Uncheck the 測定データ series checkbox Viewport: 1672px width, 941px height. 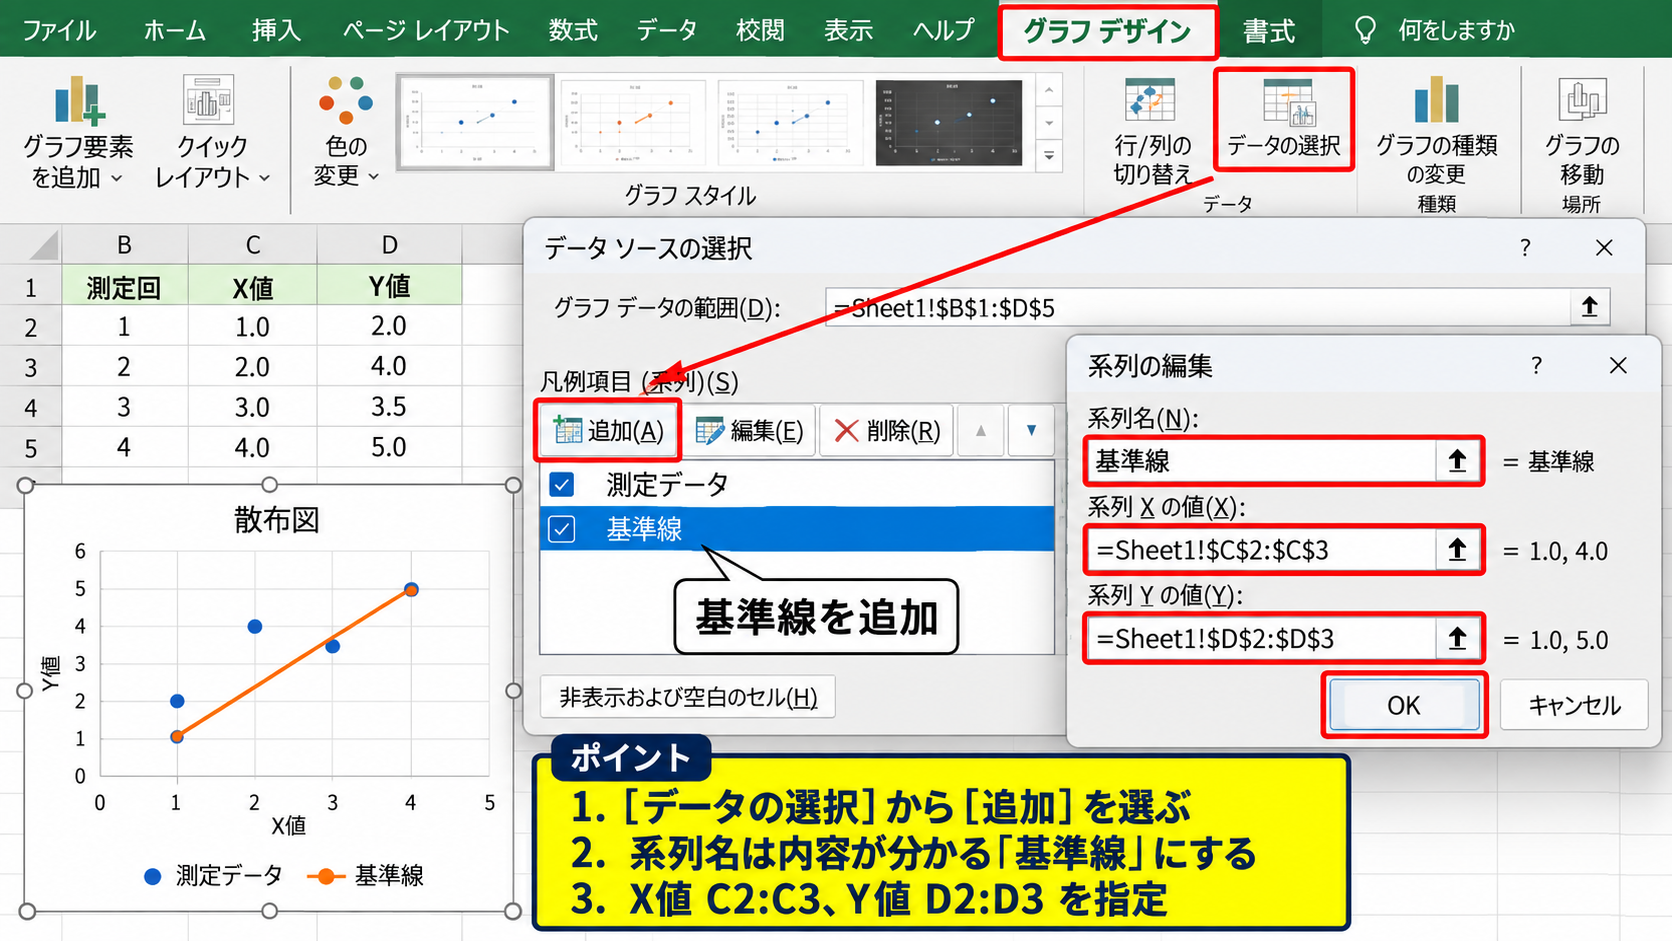tap(562, 485)
